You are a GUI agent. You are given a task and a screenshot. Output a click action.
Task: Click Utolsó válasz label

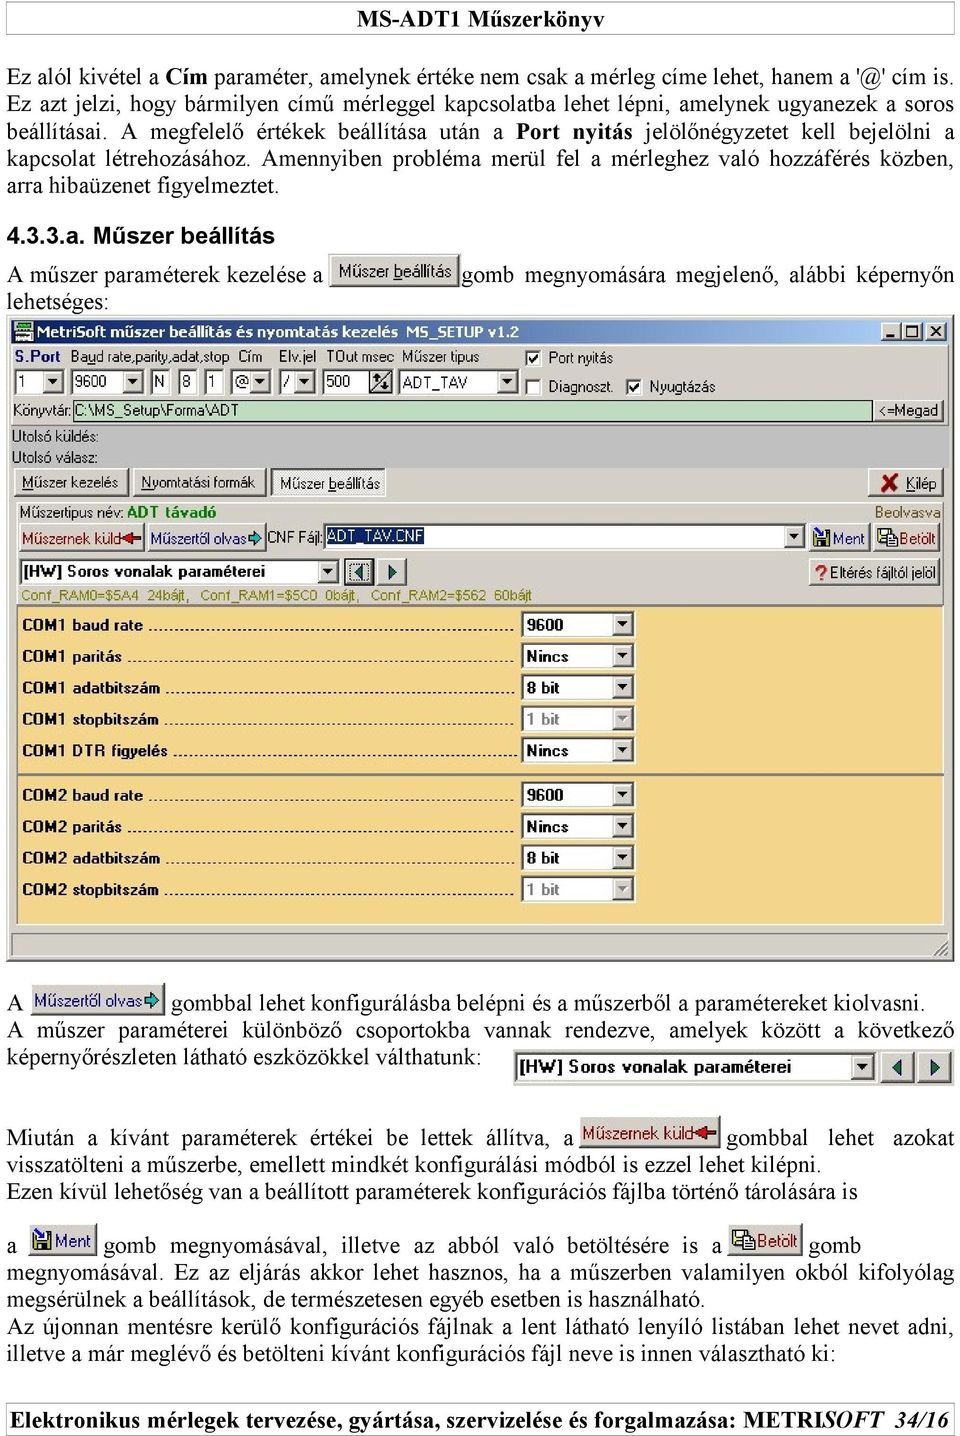click(x=54, y=457)
